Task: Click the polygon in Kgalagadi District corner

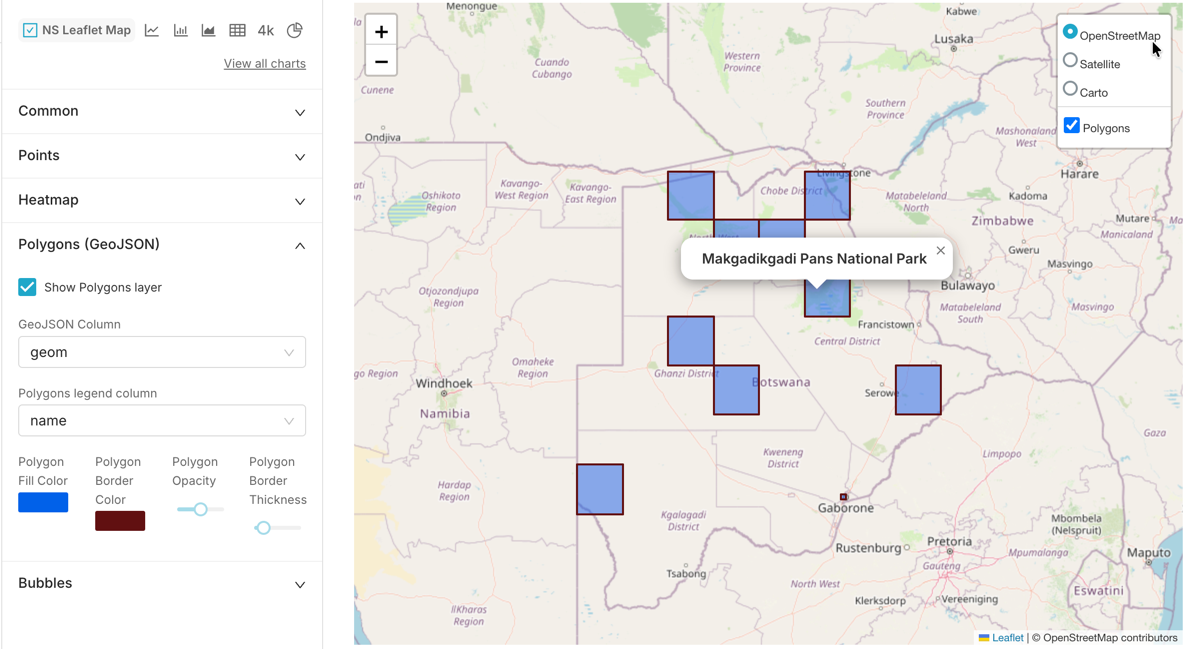Action: pos(600,489)
